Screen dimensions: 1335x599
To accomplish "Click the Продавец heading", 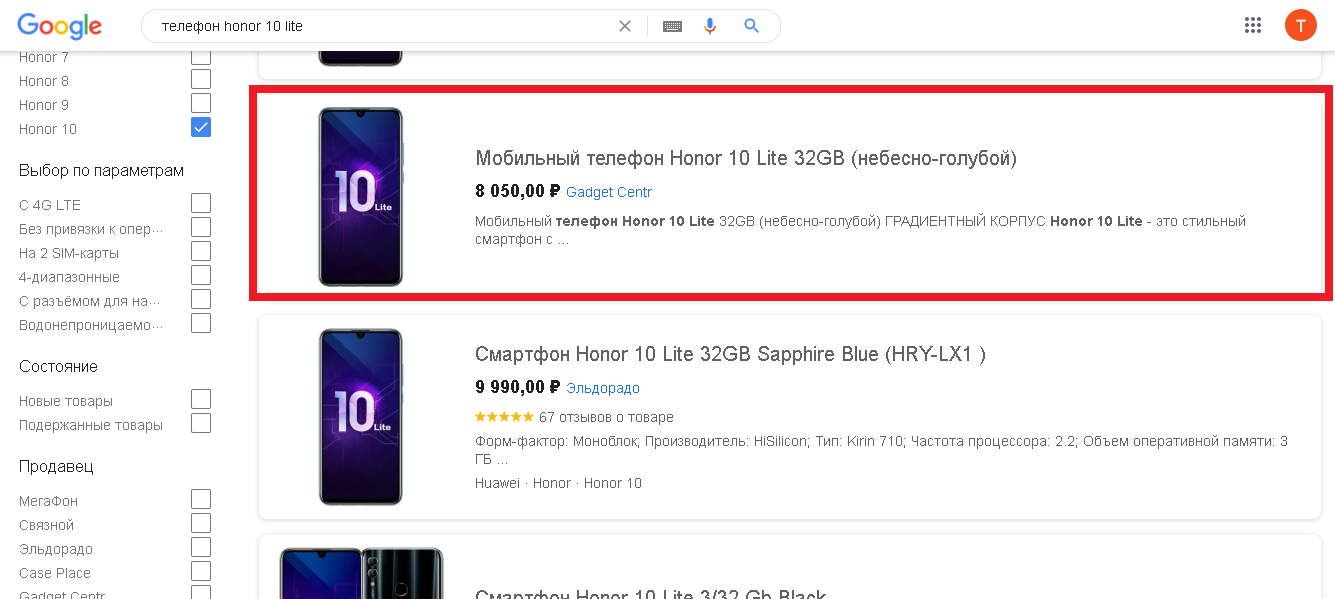I will [56, 467].
